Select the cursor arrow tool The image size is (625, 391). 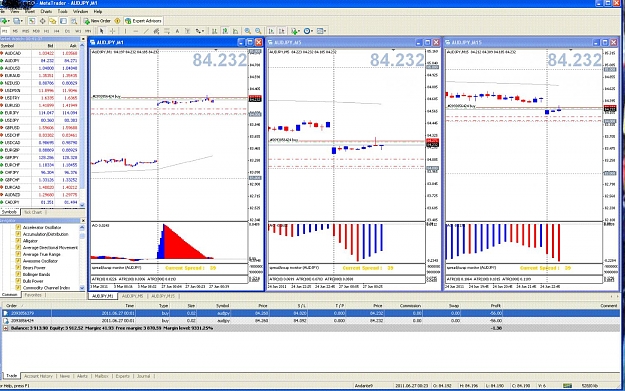pos(102,31)
